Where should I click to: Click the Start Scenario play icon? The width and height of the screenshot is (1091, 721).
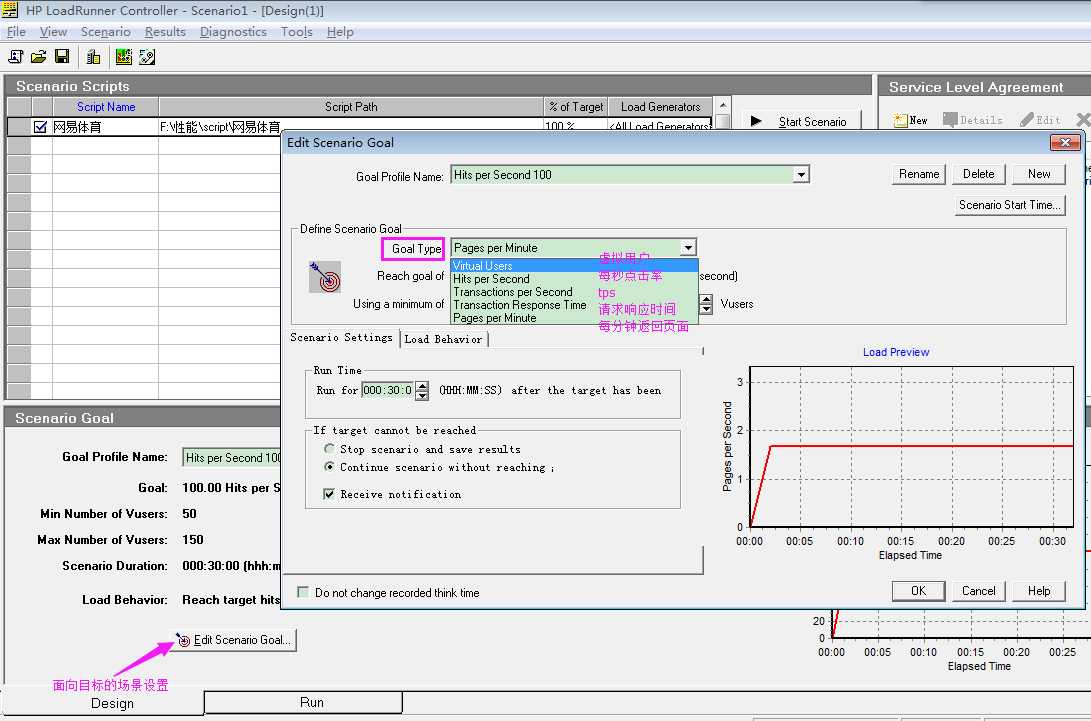coord(756,121)
